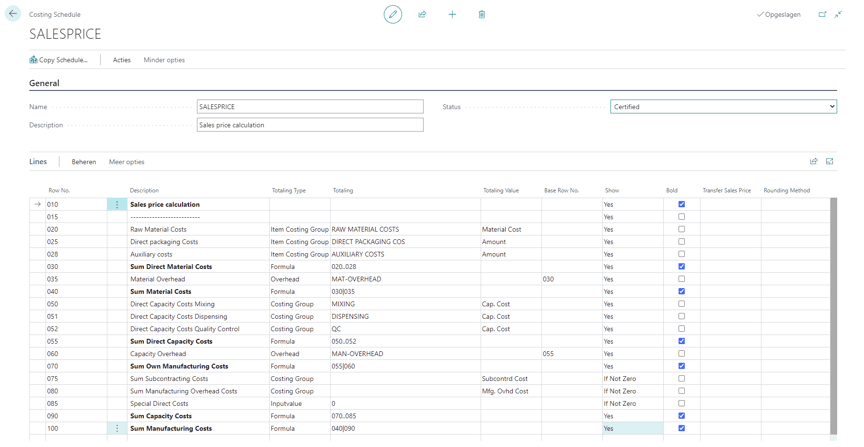The width and height of the screenshot is (864, 447).
Task: Select Totaling Type cell for Raw Material Costs
Action: 300,229
